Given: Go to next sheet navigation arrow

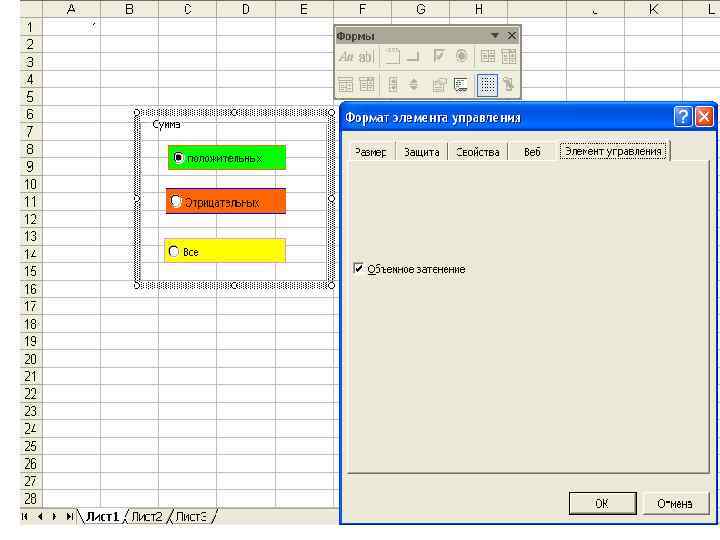Looking at the screenshot, I should click(x=55, y=517).
